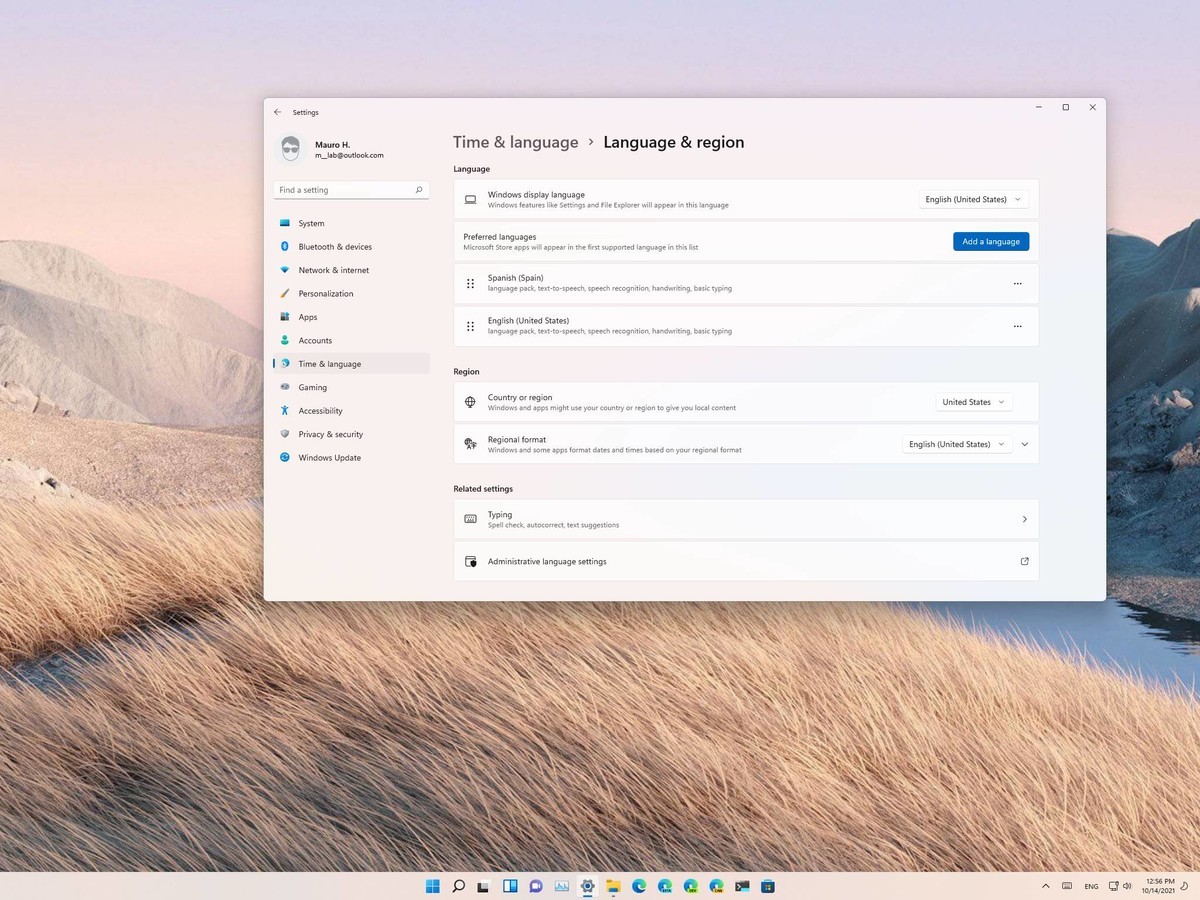
Task: Open Task View from the taskbar
Action: 484,886
